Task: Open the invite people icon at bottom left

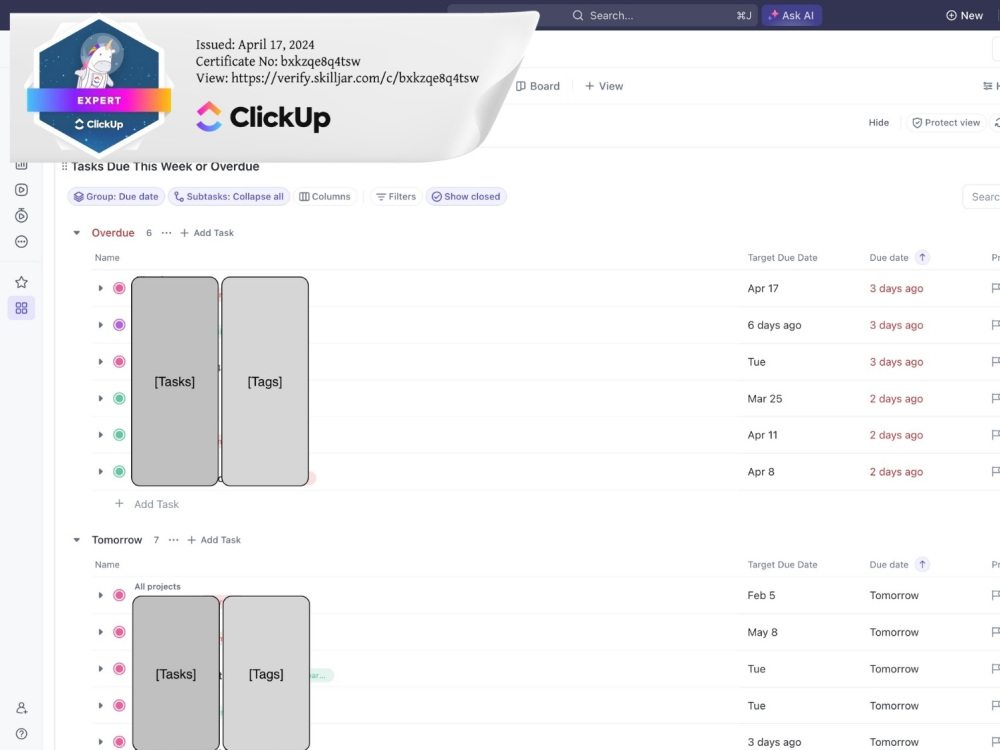Action: (21, 707)
